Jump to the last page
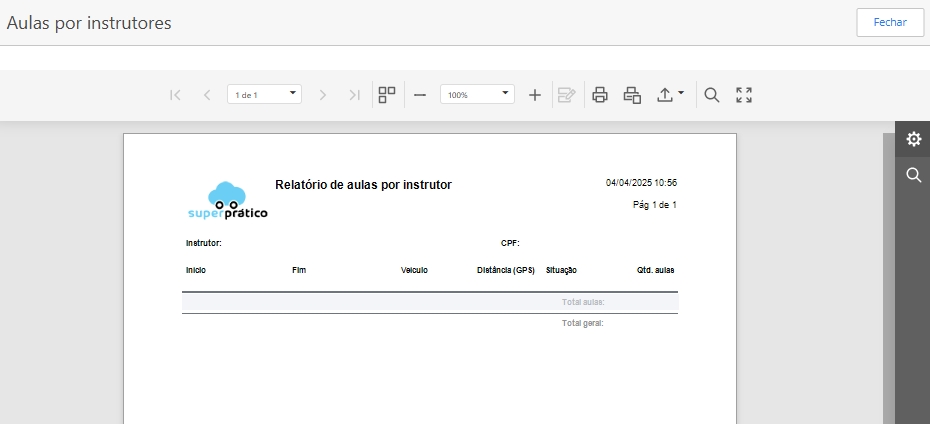930x424 pixels. coord(354,95)
